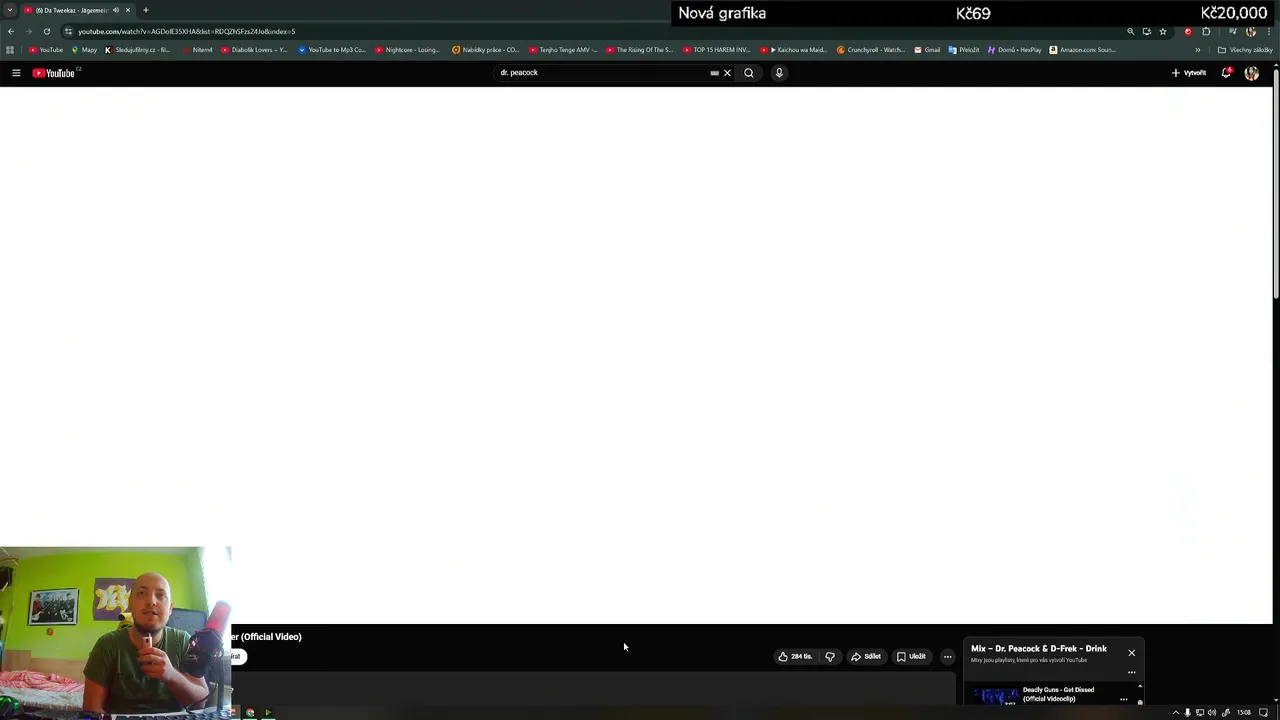Reload the YouTube page
The height and width of the screenshot is (720, 1280).
click(47, 32)
